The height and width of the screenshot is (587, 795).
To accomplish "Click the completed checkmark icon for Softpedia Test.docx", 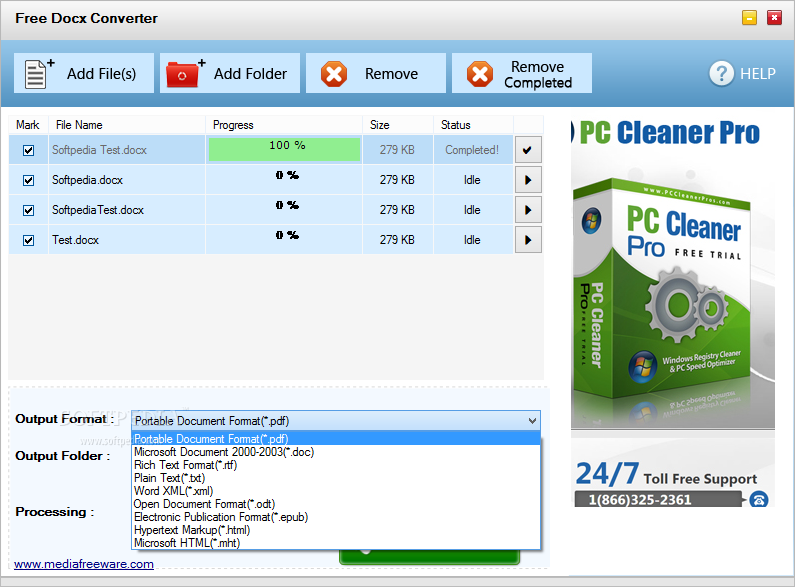I will 528,150.
